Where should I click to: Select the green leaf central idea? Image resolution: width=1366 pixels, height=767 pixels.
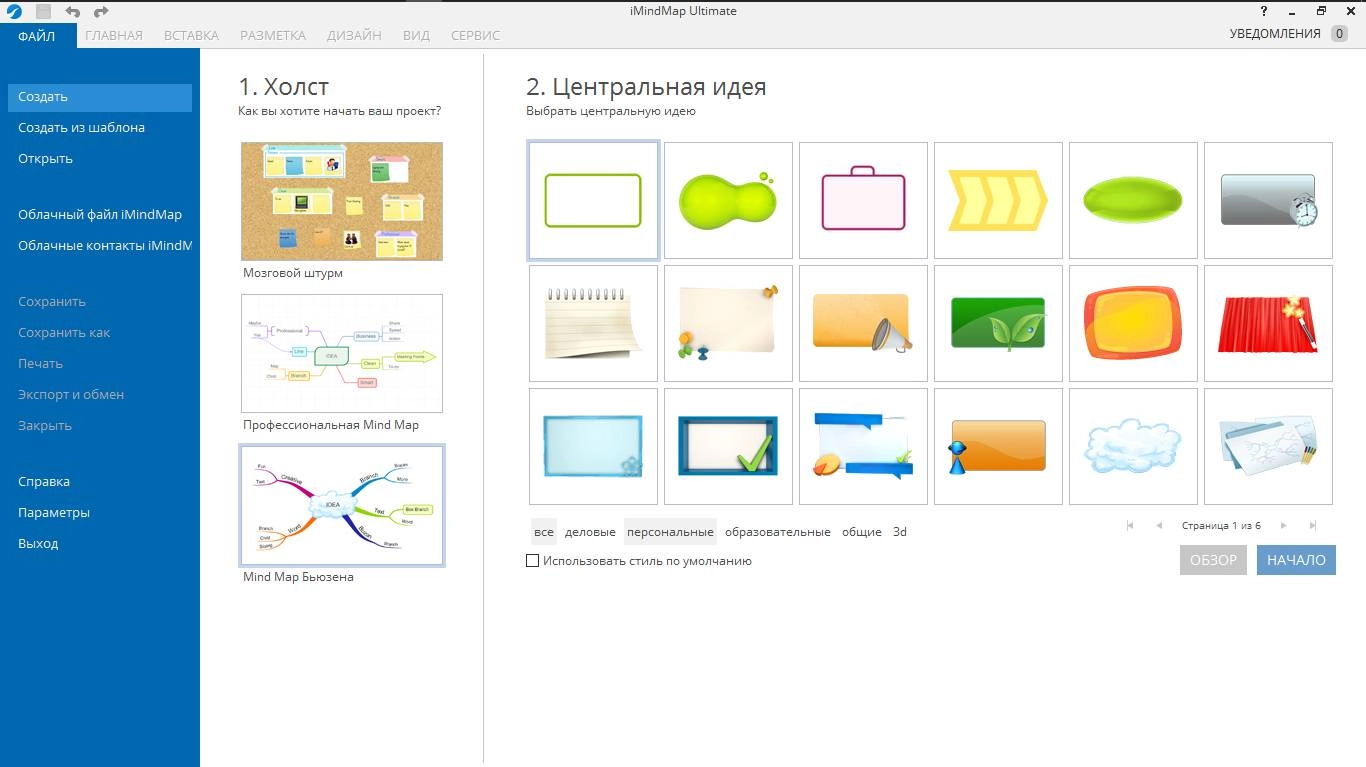pyautogui.click(x=998, y=323)
